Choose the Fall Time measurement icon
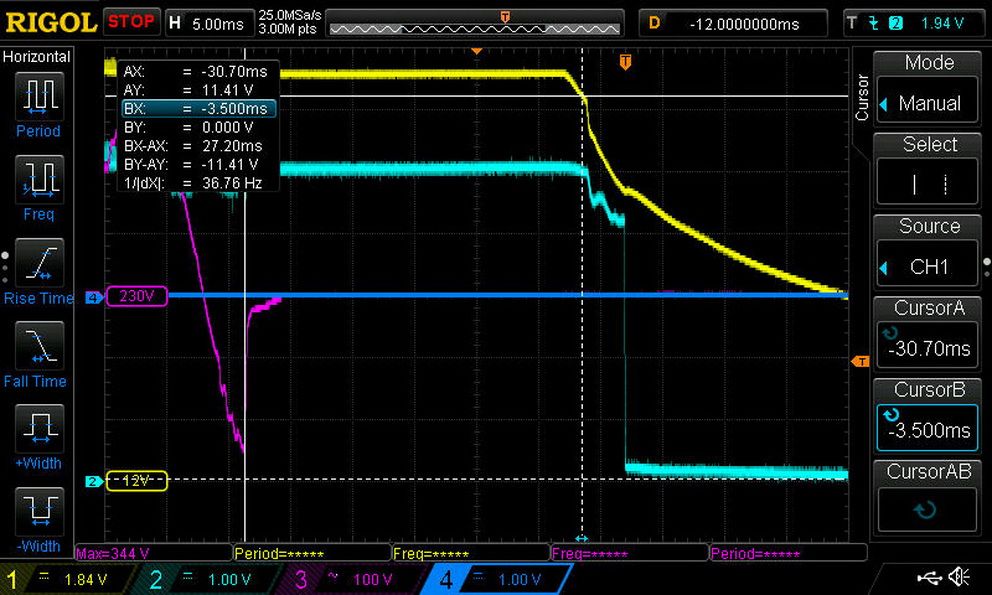The height and width of the screenshot is (595, 992). tap(39, 346)
